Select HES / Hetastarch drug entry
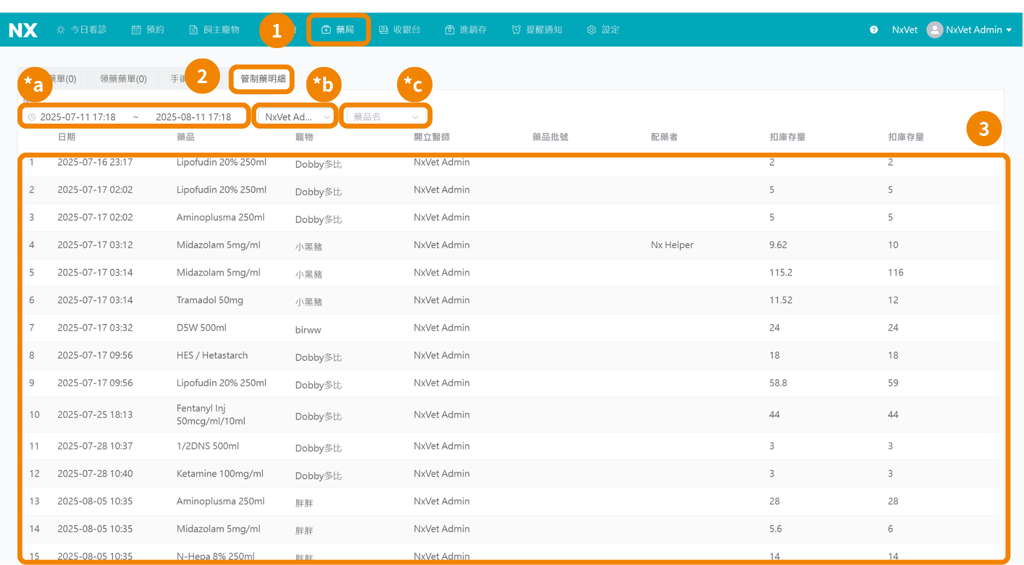The height and width of the screenshot is (565, 1024). pyautogui.click(x=212, y=355)
